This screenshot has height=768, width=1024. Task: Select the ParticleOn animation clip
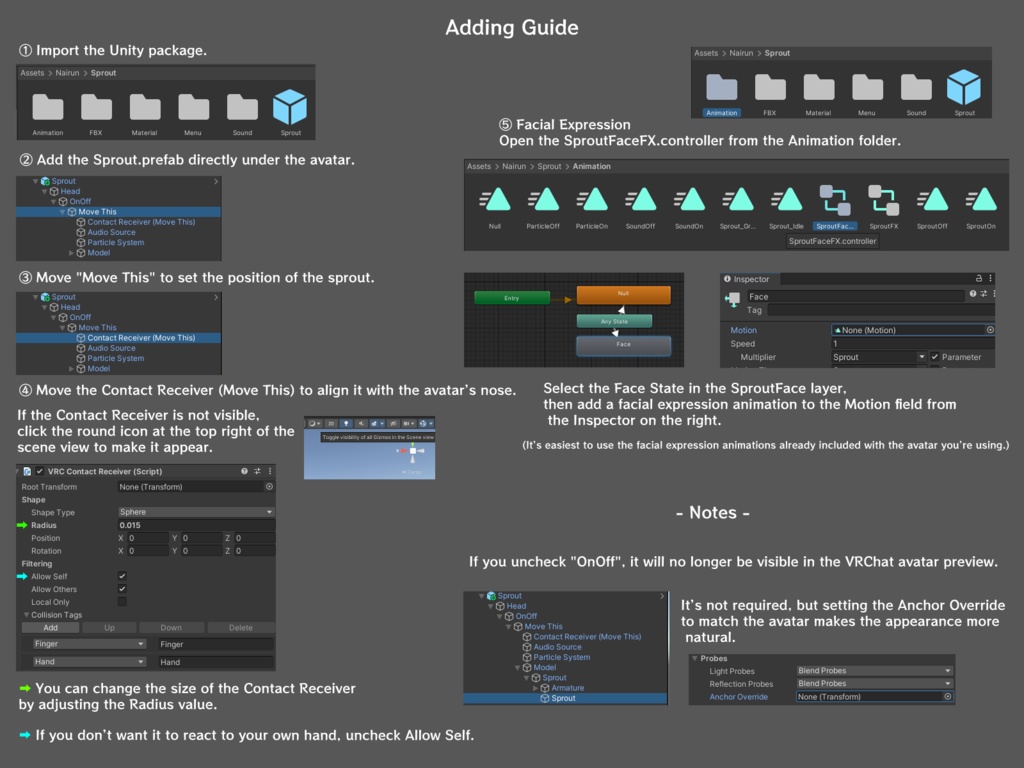pyautogui.click(x=592, y=206)
